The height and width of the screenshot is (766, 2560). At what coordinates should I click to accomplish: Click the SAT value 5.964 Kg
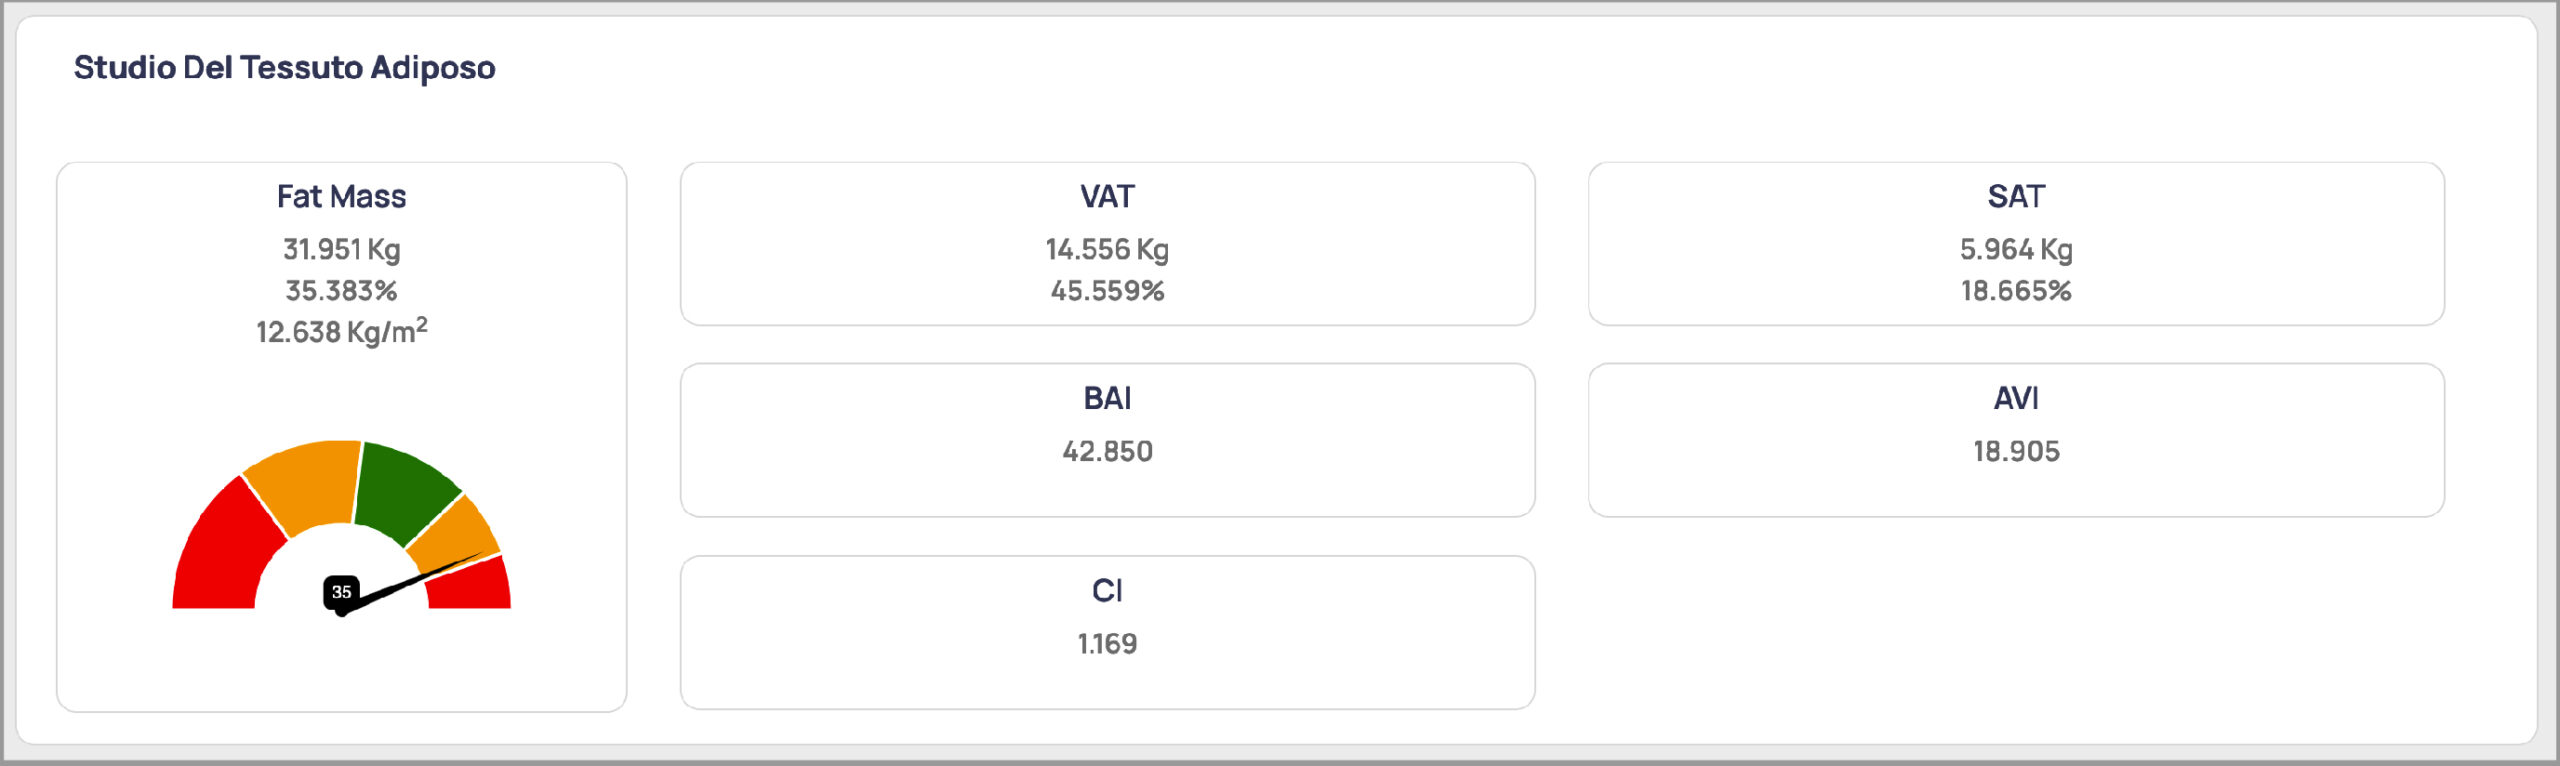(2016, 249)
